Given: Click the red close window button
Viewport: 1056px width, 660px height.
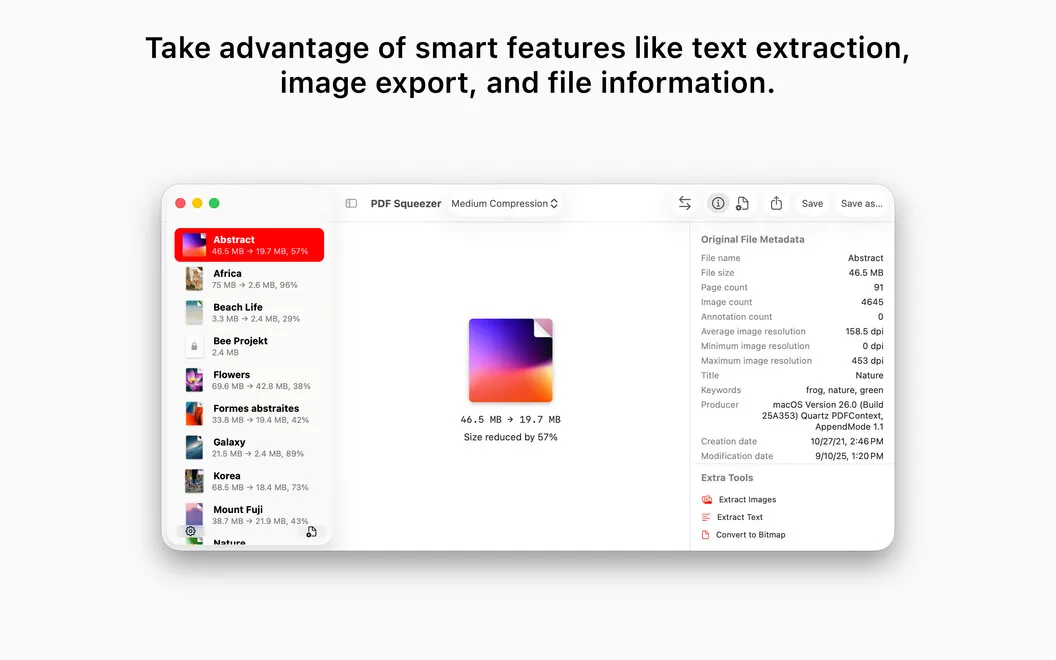Looking at the screenshot, I should 180,203.
